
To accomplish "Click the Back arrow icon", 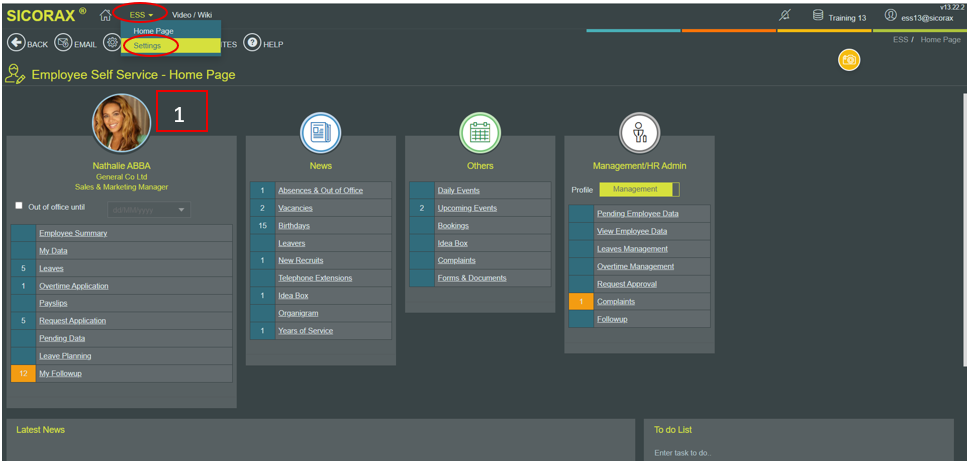I will [x=16, y=44].
